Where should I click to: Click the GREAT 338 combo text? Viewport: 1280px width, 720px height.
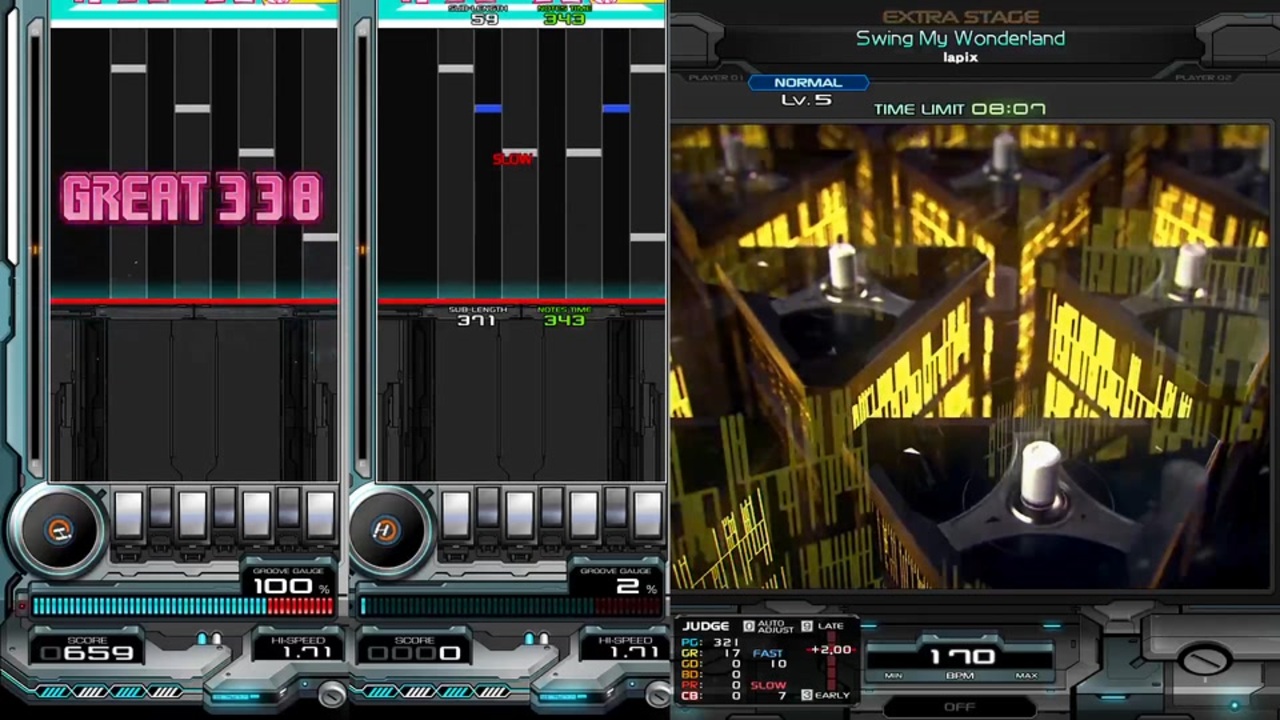(192, 198)
